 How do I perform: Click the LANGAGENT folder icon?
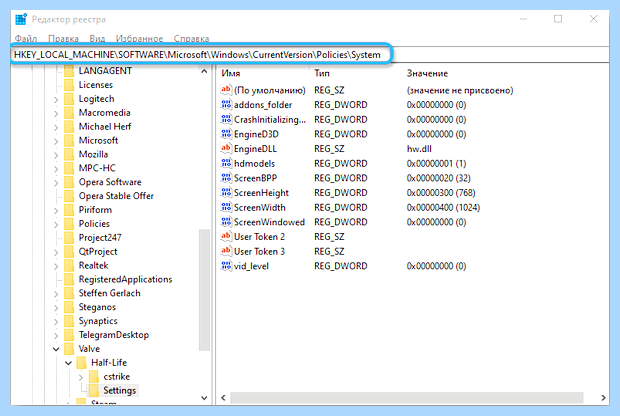pyautogui.click(x=69, y=71)
